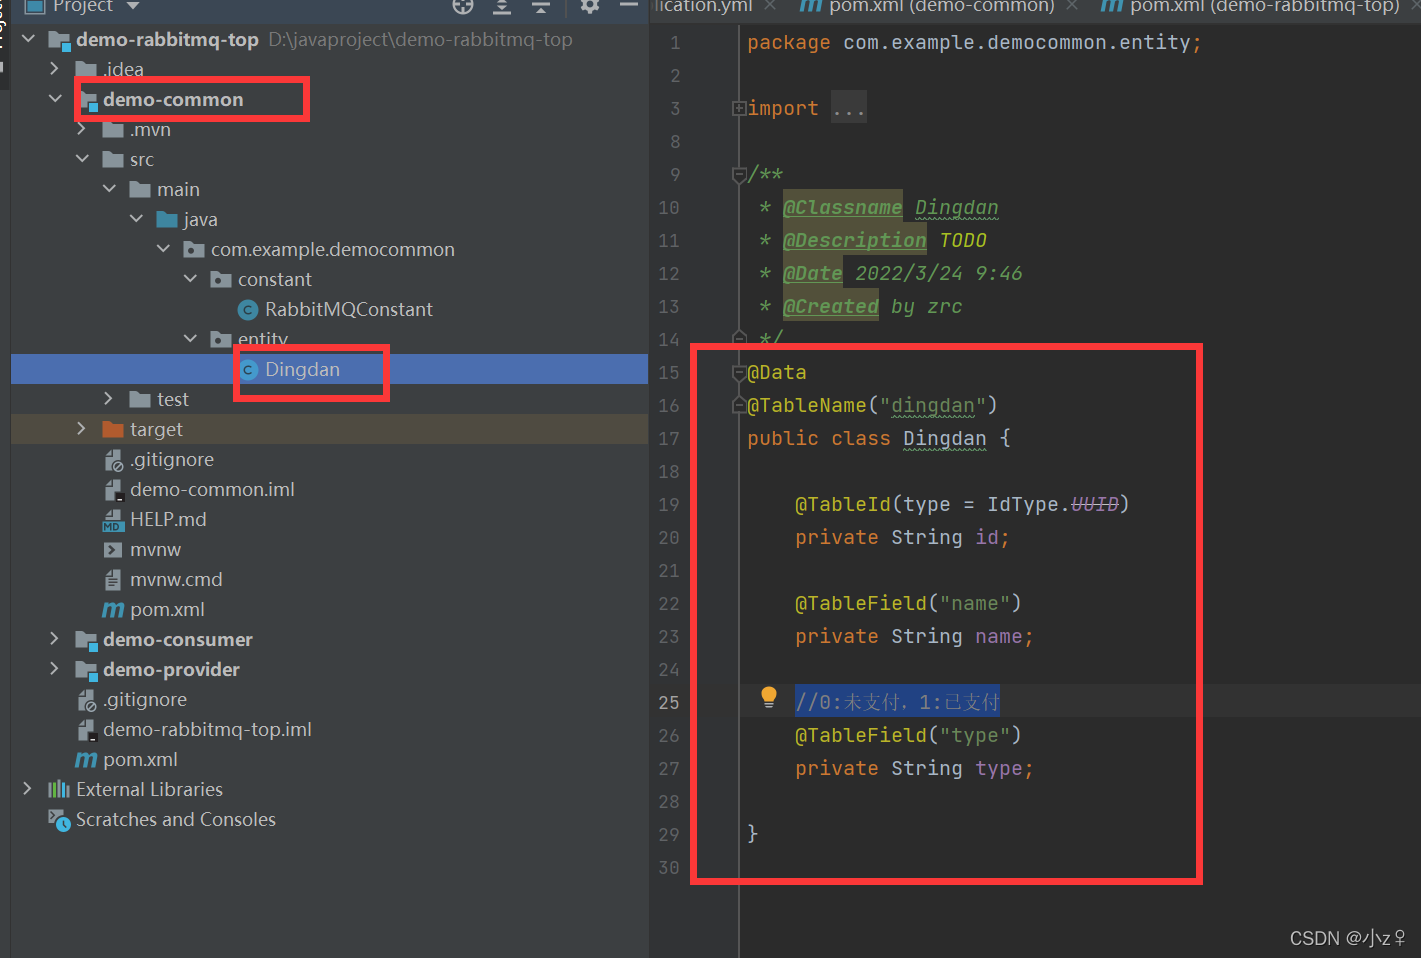Click the demo-common .gitignore file icon

tap(113, 460)
